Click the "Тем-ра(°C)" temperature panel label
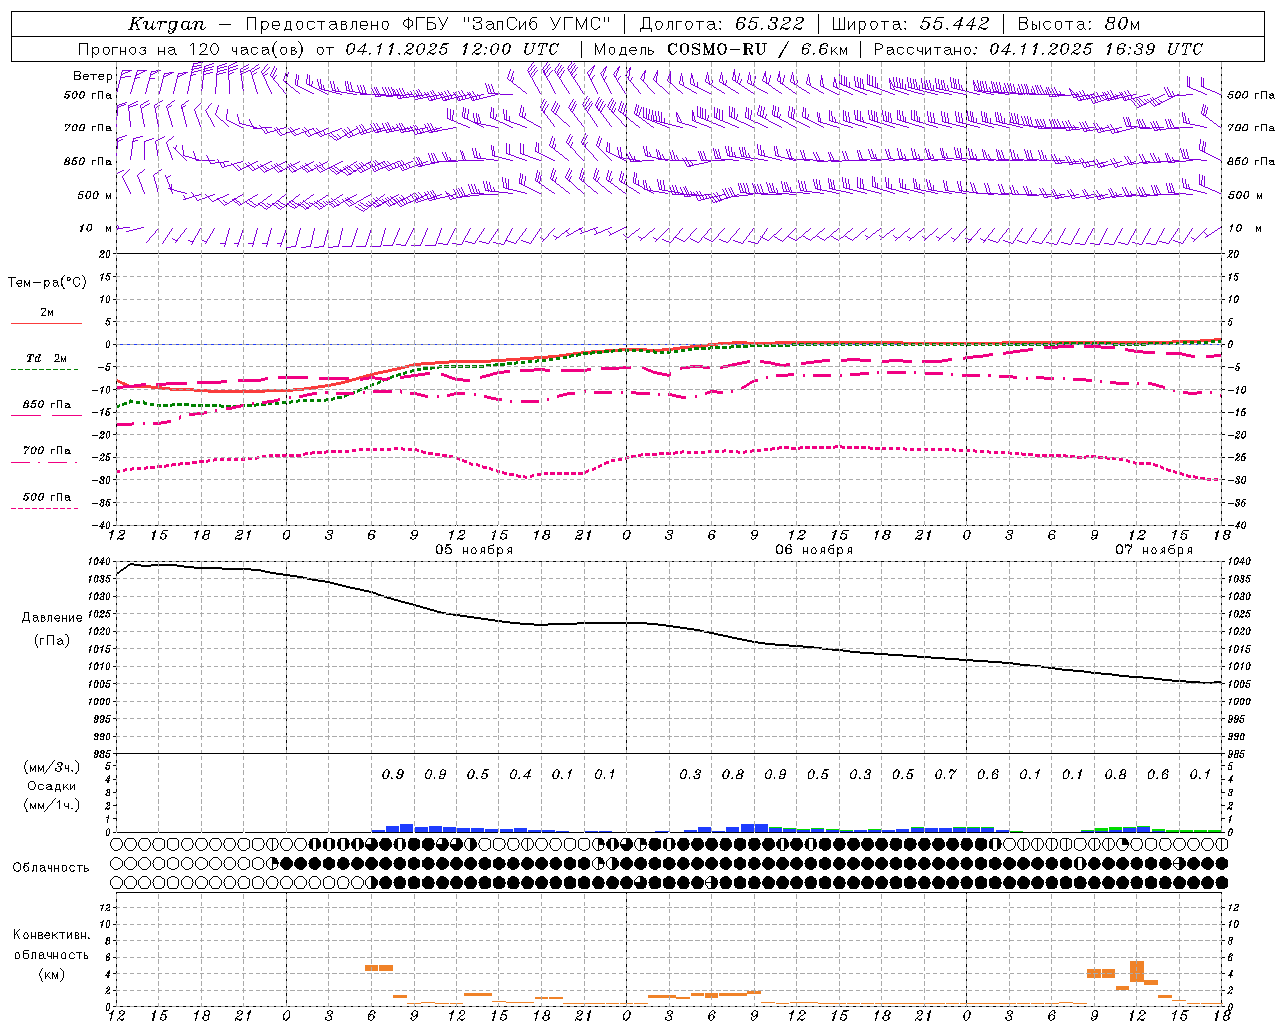1280x1024 pixels. 47,283
